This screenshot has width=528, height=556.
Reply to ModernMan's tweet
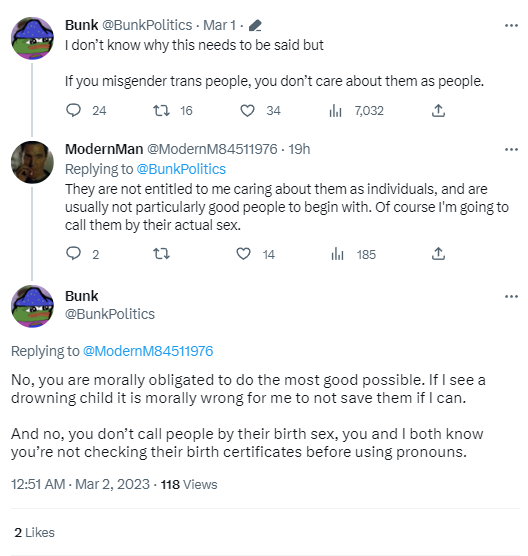click(73, 254)
